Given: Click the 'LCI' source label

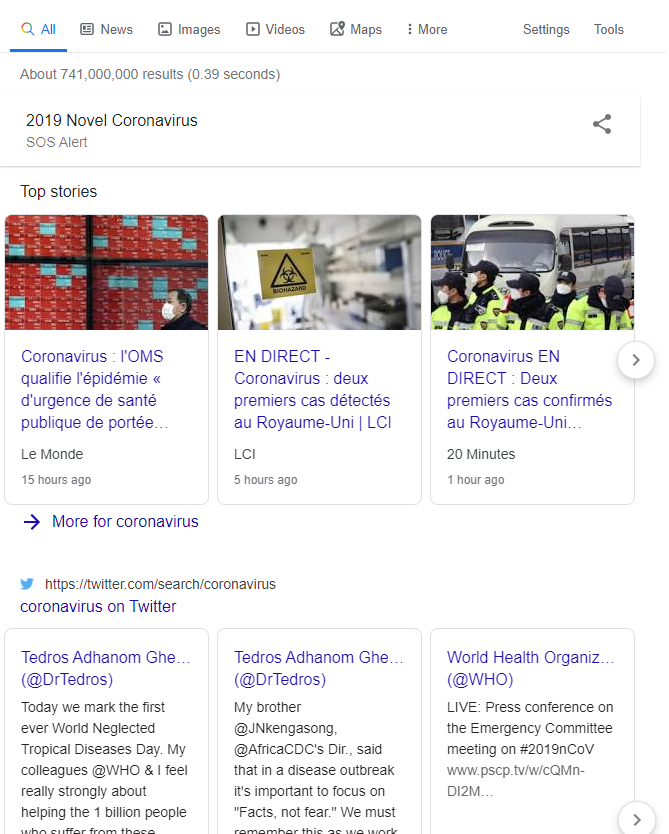Looking at the screenshot, I should point(245,454).
